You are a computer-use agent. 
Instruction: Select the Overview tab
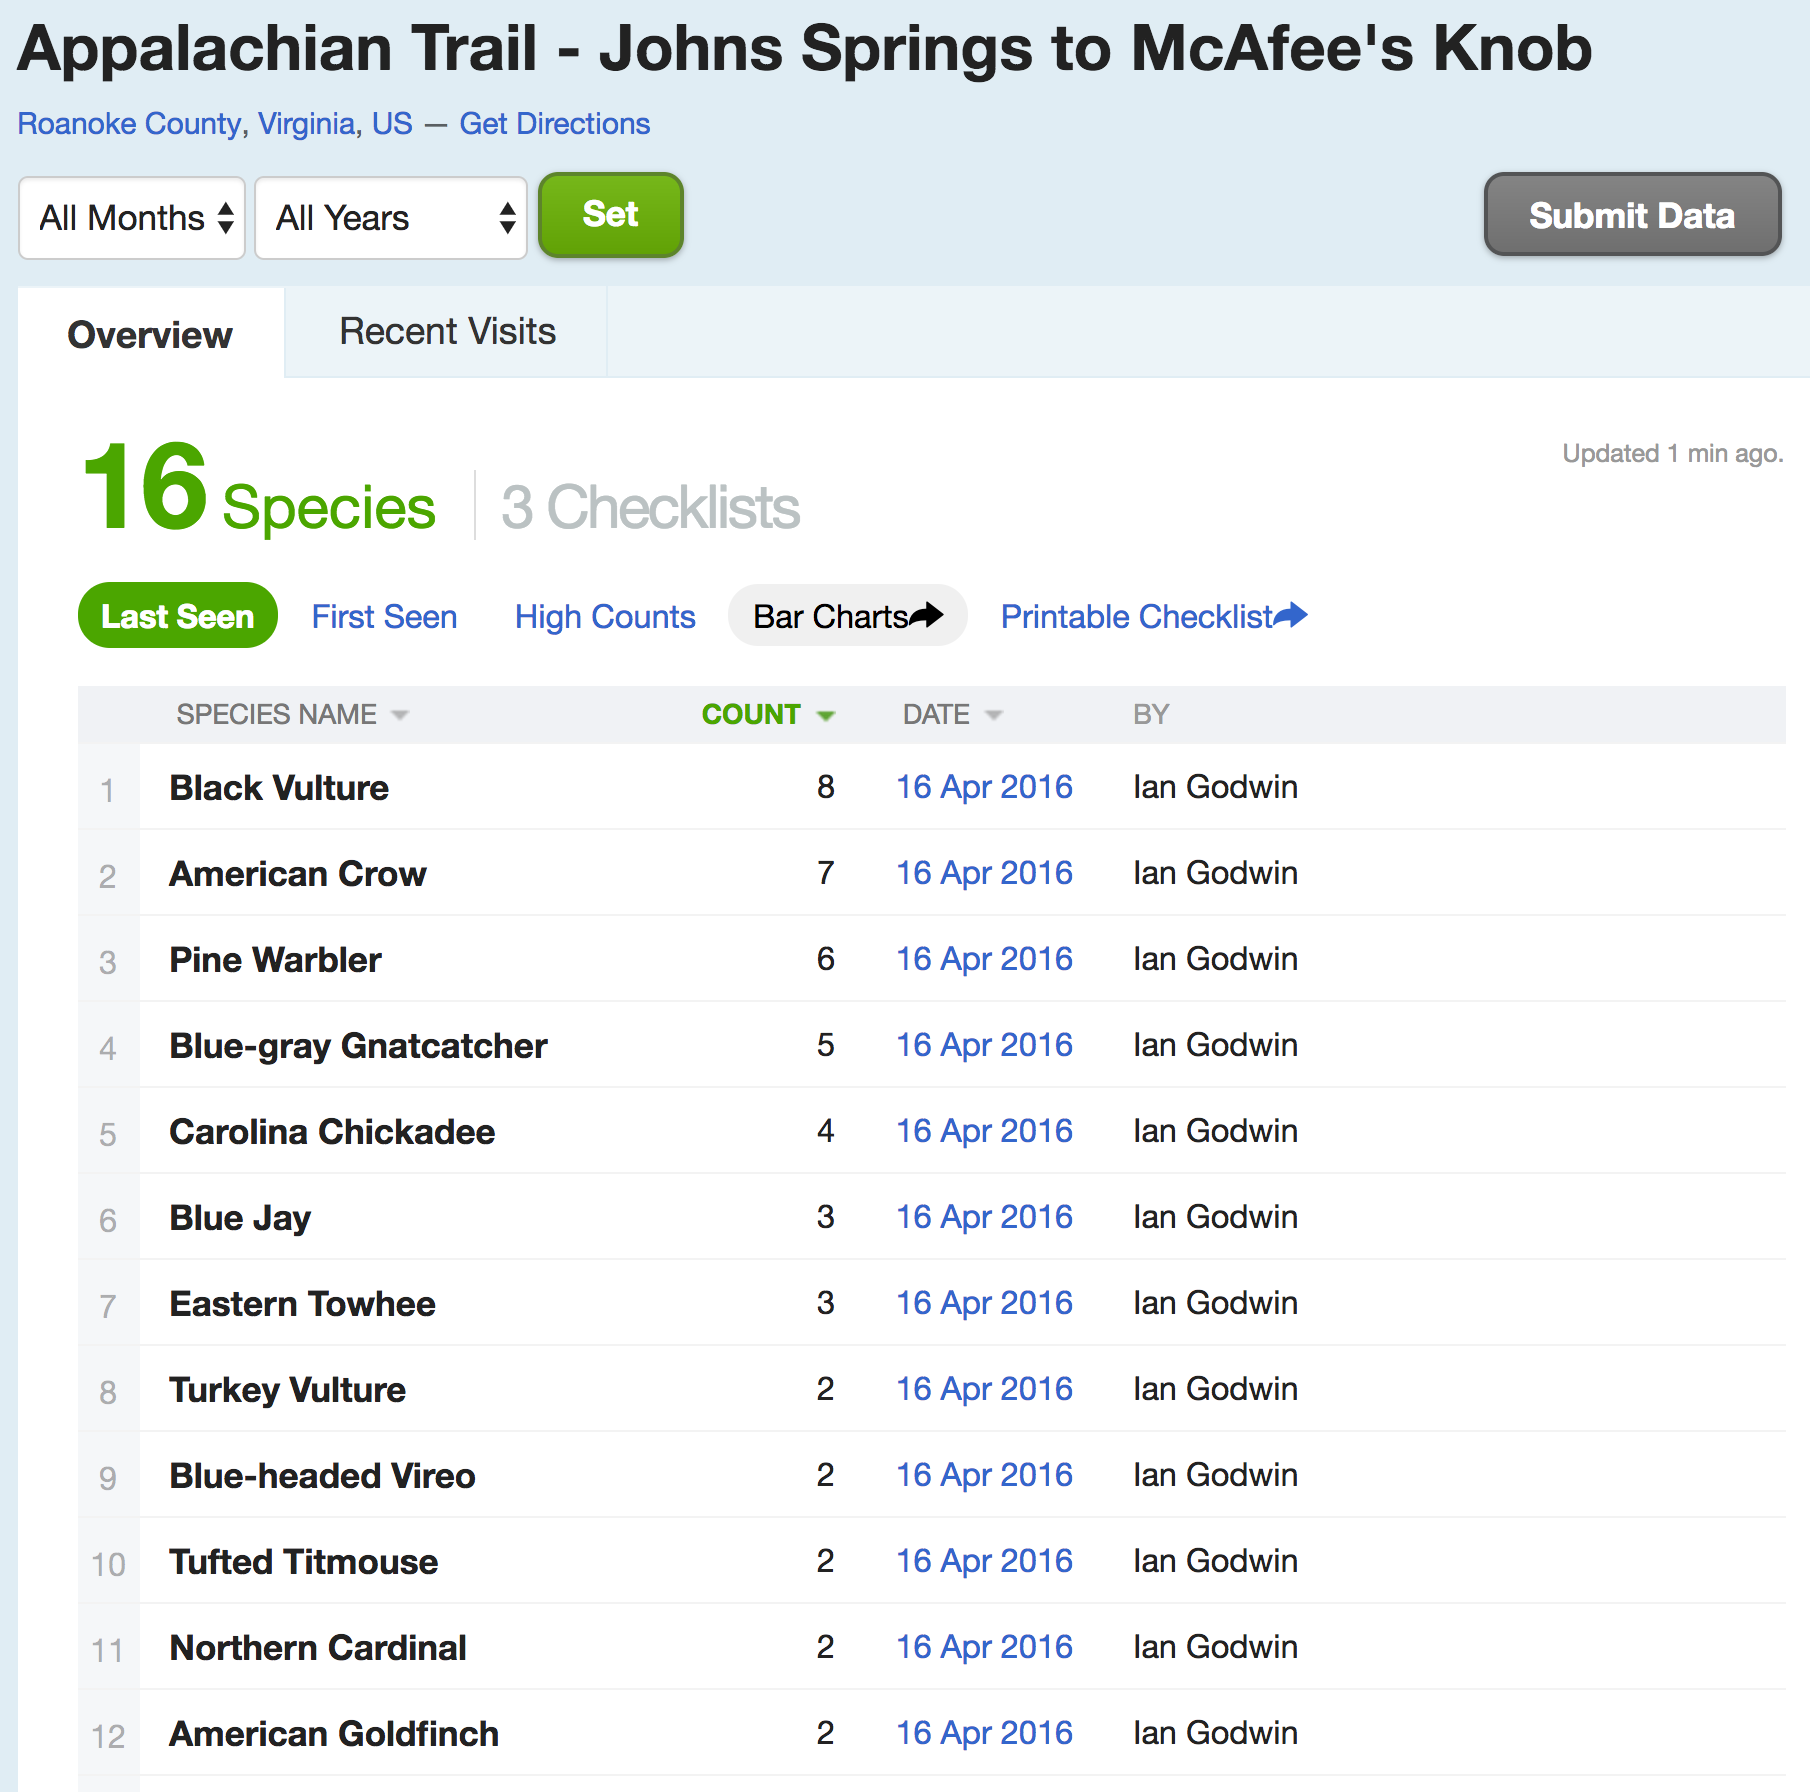tap(150, 335)
